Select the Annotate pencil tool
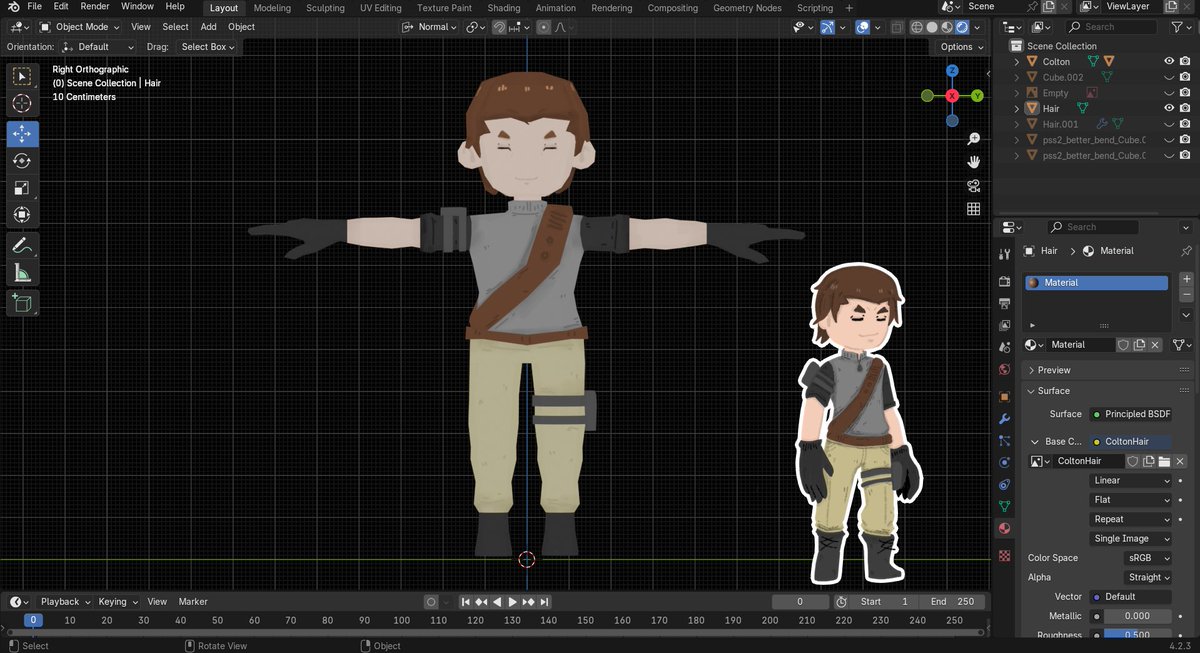 click(x=22, y=245)
